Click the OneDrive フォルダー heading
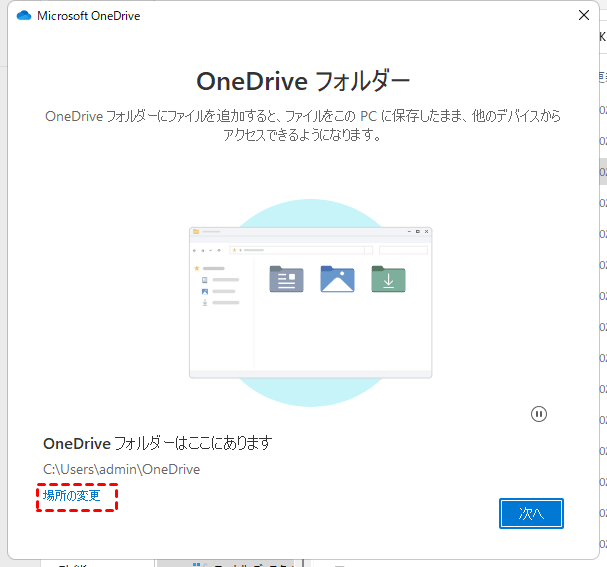The image size is (607, 567). (303, 81)
